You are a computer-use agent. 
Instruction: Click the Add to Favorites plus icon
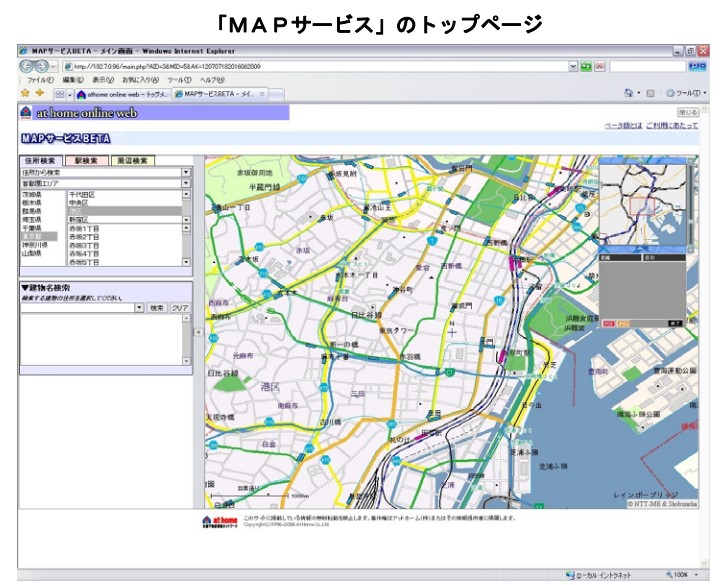tap(40, 93)
